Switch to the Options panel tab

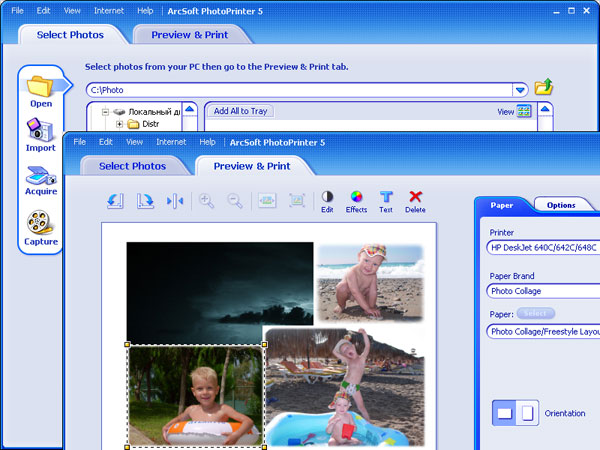[561, 205]
